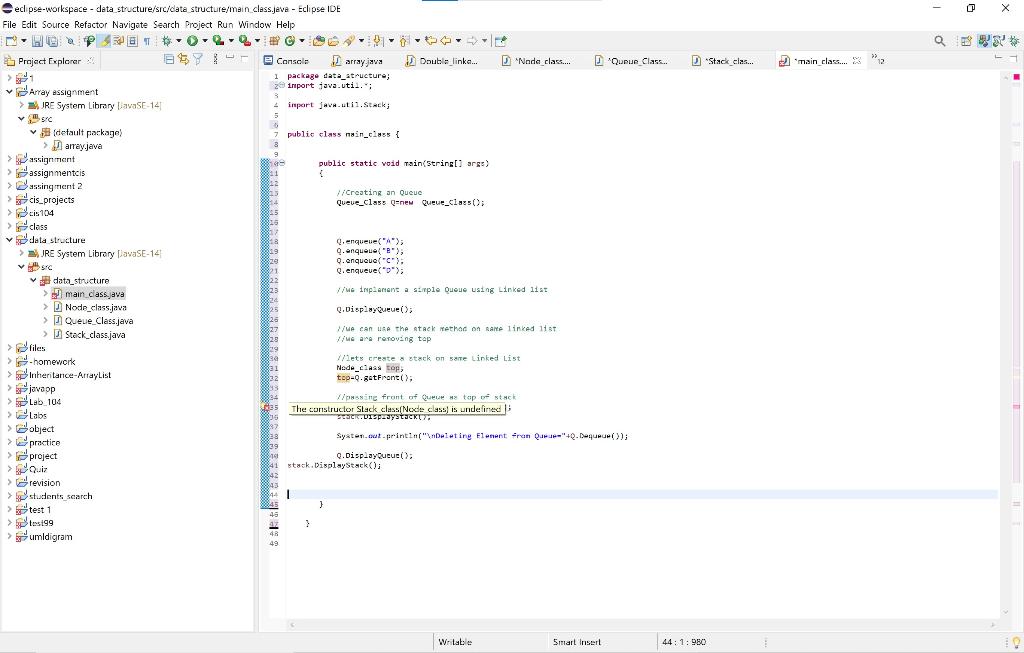1024x653 pixels.
Task: Collapse the Array assignment project
Action: [9, 91]
